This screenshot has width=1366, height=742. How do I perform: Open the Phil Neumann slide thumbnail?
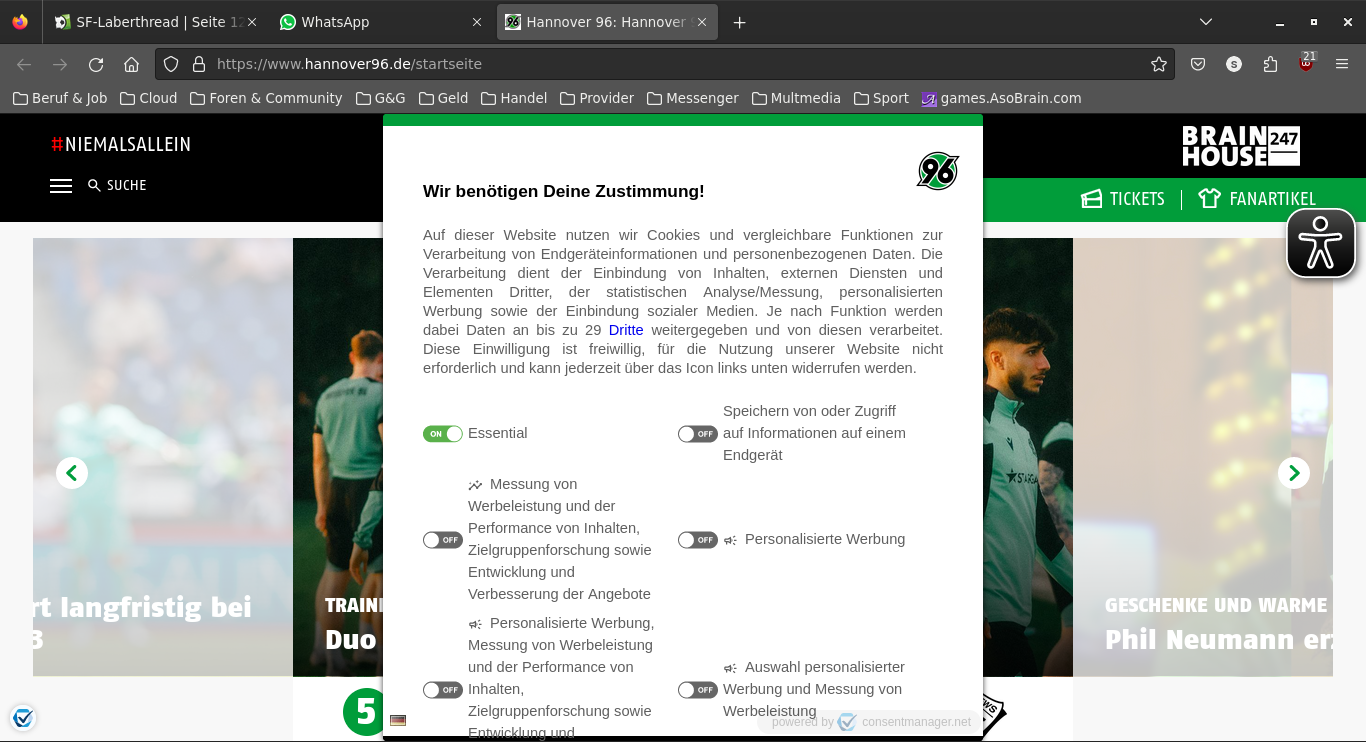click(x=1203, y=457)
